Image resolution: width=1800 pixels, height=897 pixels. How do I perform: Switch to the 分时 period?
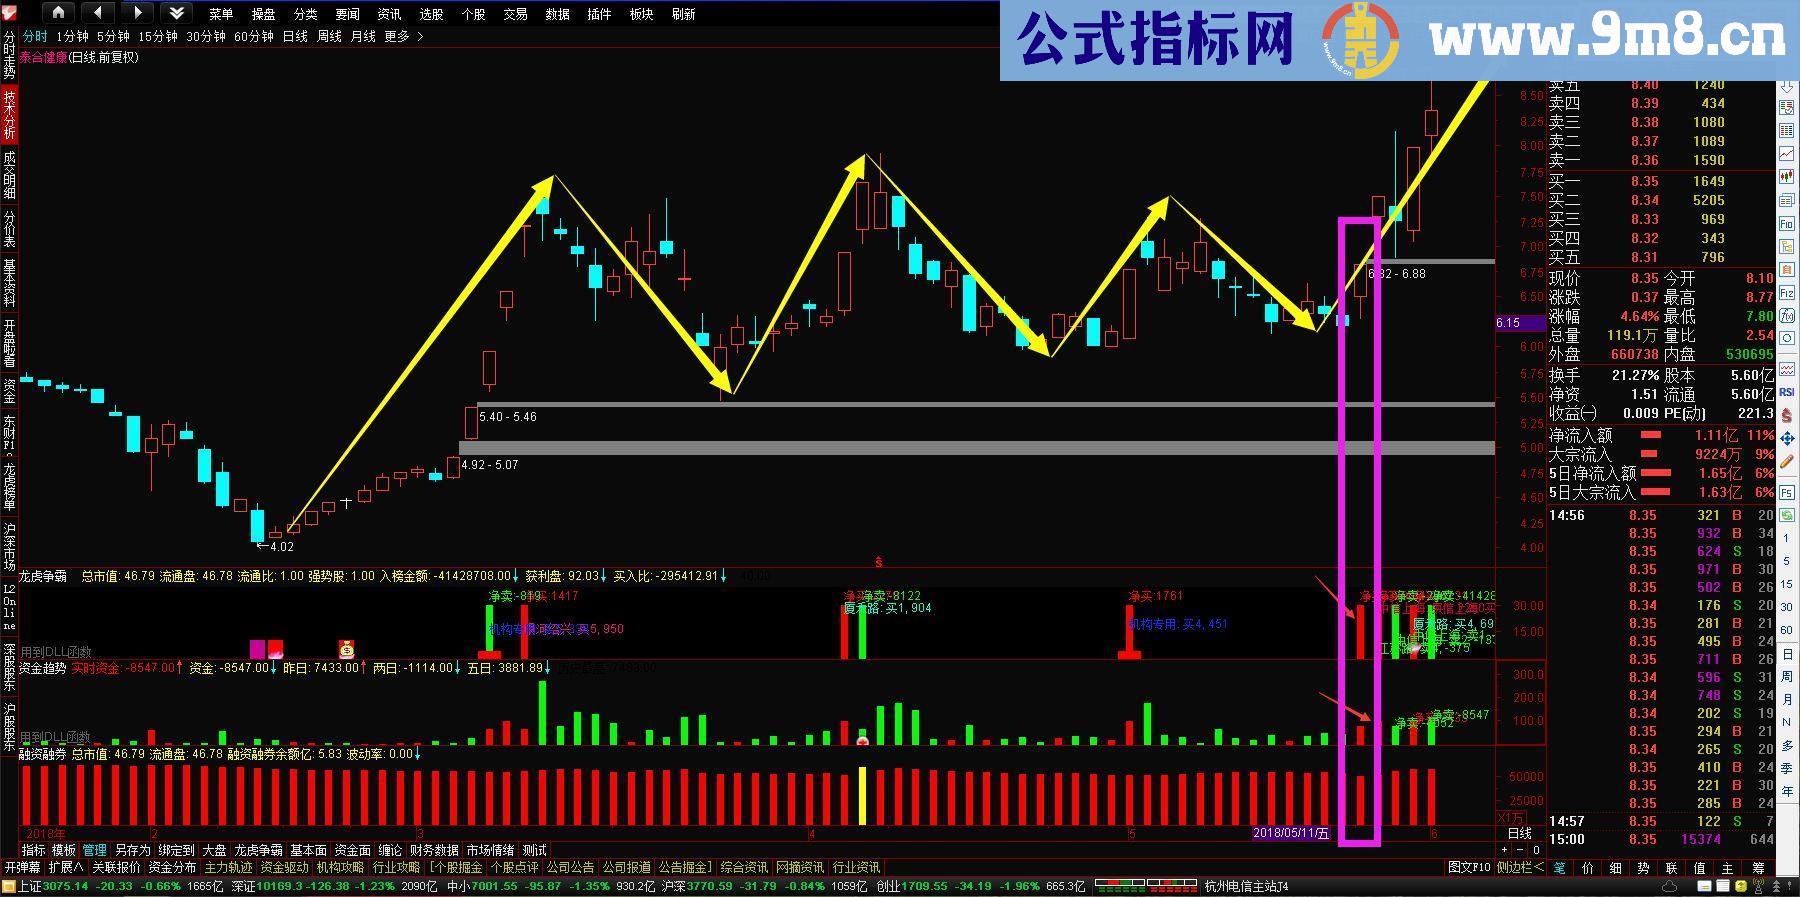(x=35, y=36)
